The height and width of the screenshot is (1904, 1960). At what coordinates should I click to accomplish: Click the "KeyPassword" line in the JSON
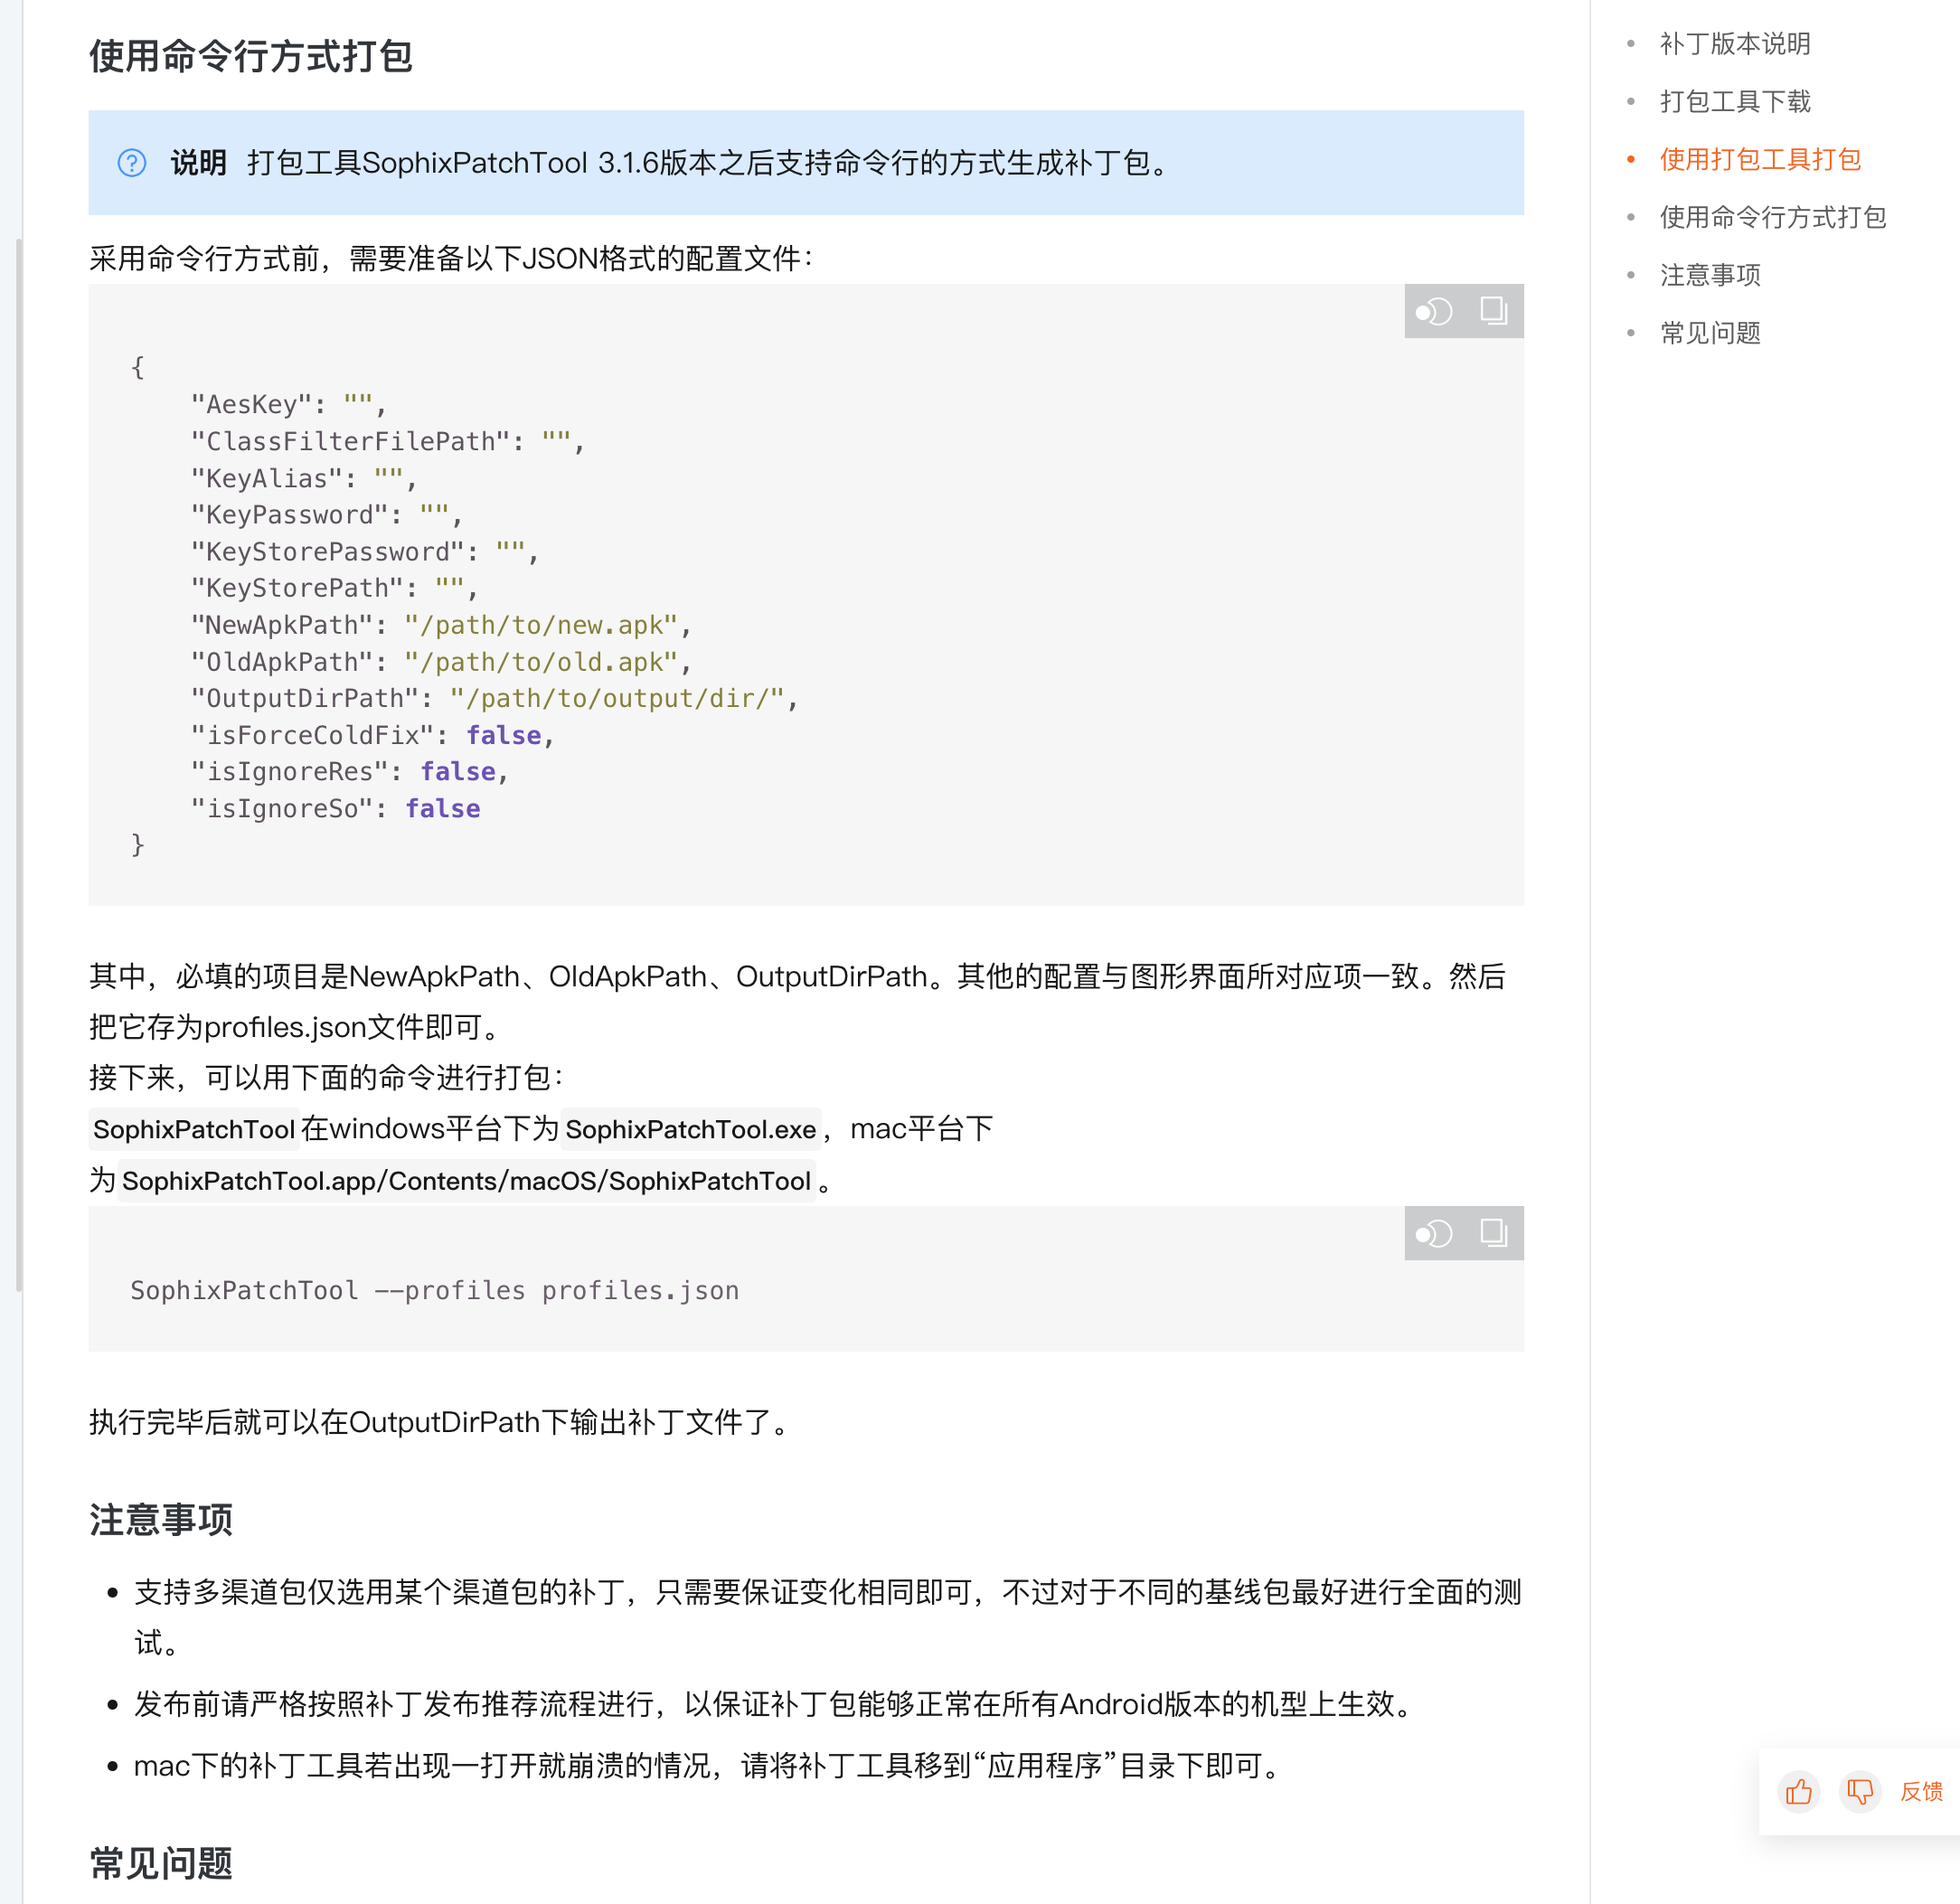point(327,515)
